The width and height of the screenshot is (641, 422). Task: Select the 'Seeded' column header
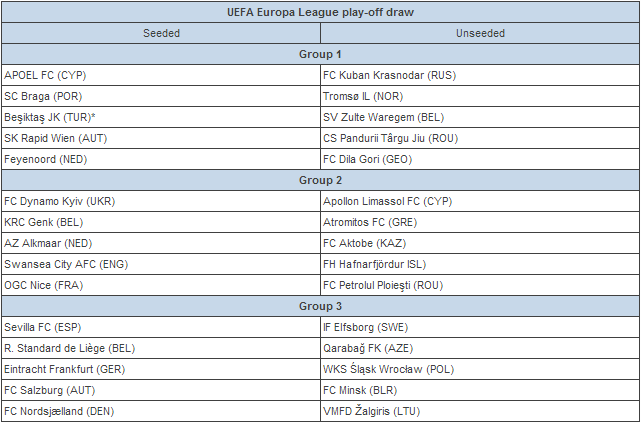(160, 33)
